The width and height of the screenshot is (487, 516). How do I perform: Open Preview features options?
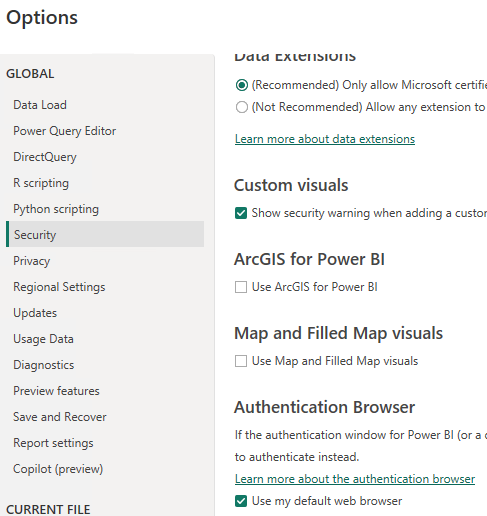tap(56, 391)
